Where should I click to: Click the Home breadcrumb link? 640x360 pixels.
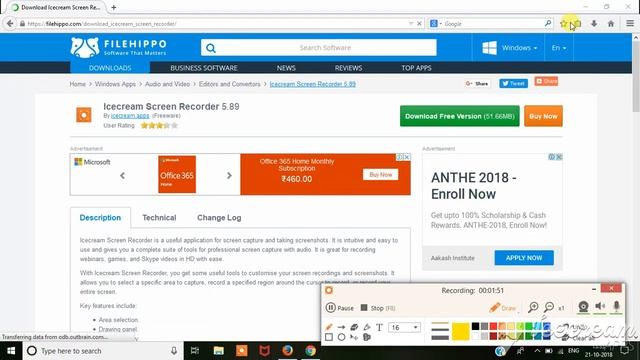[x=78, y=84]
